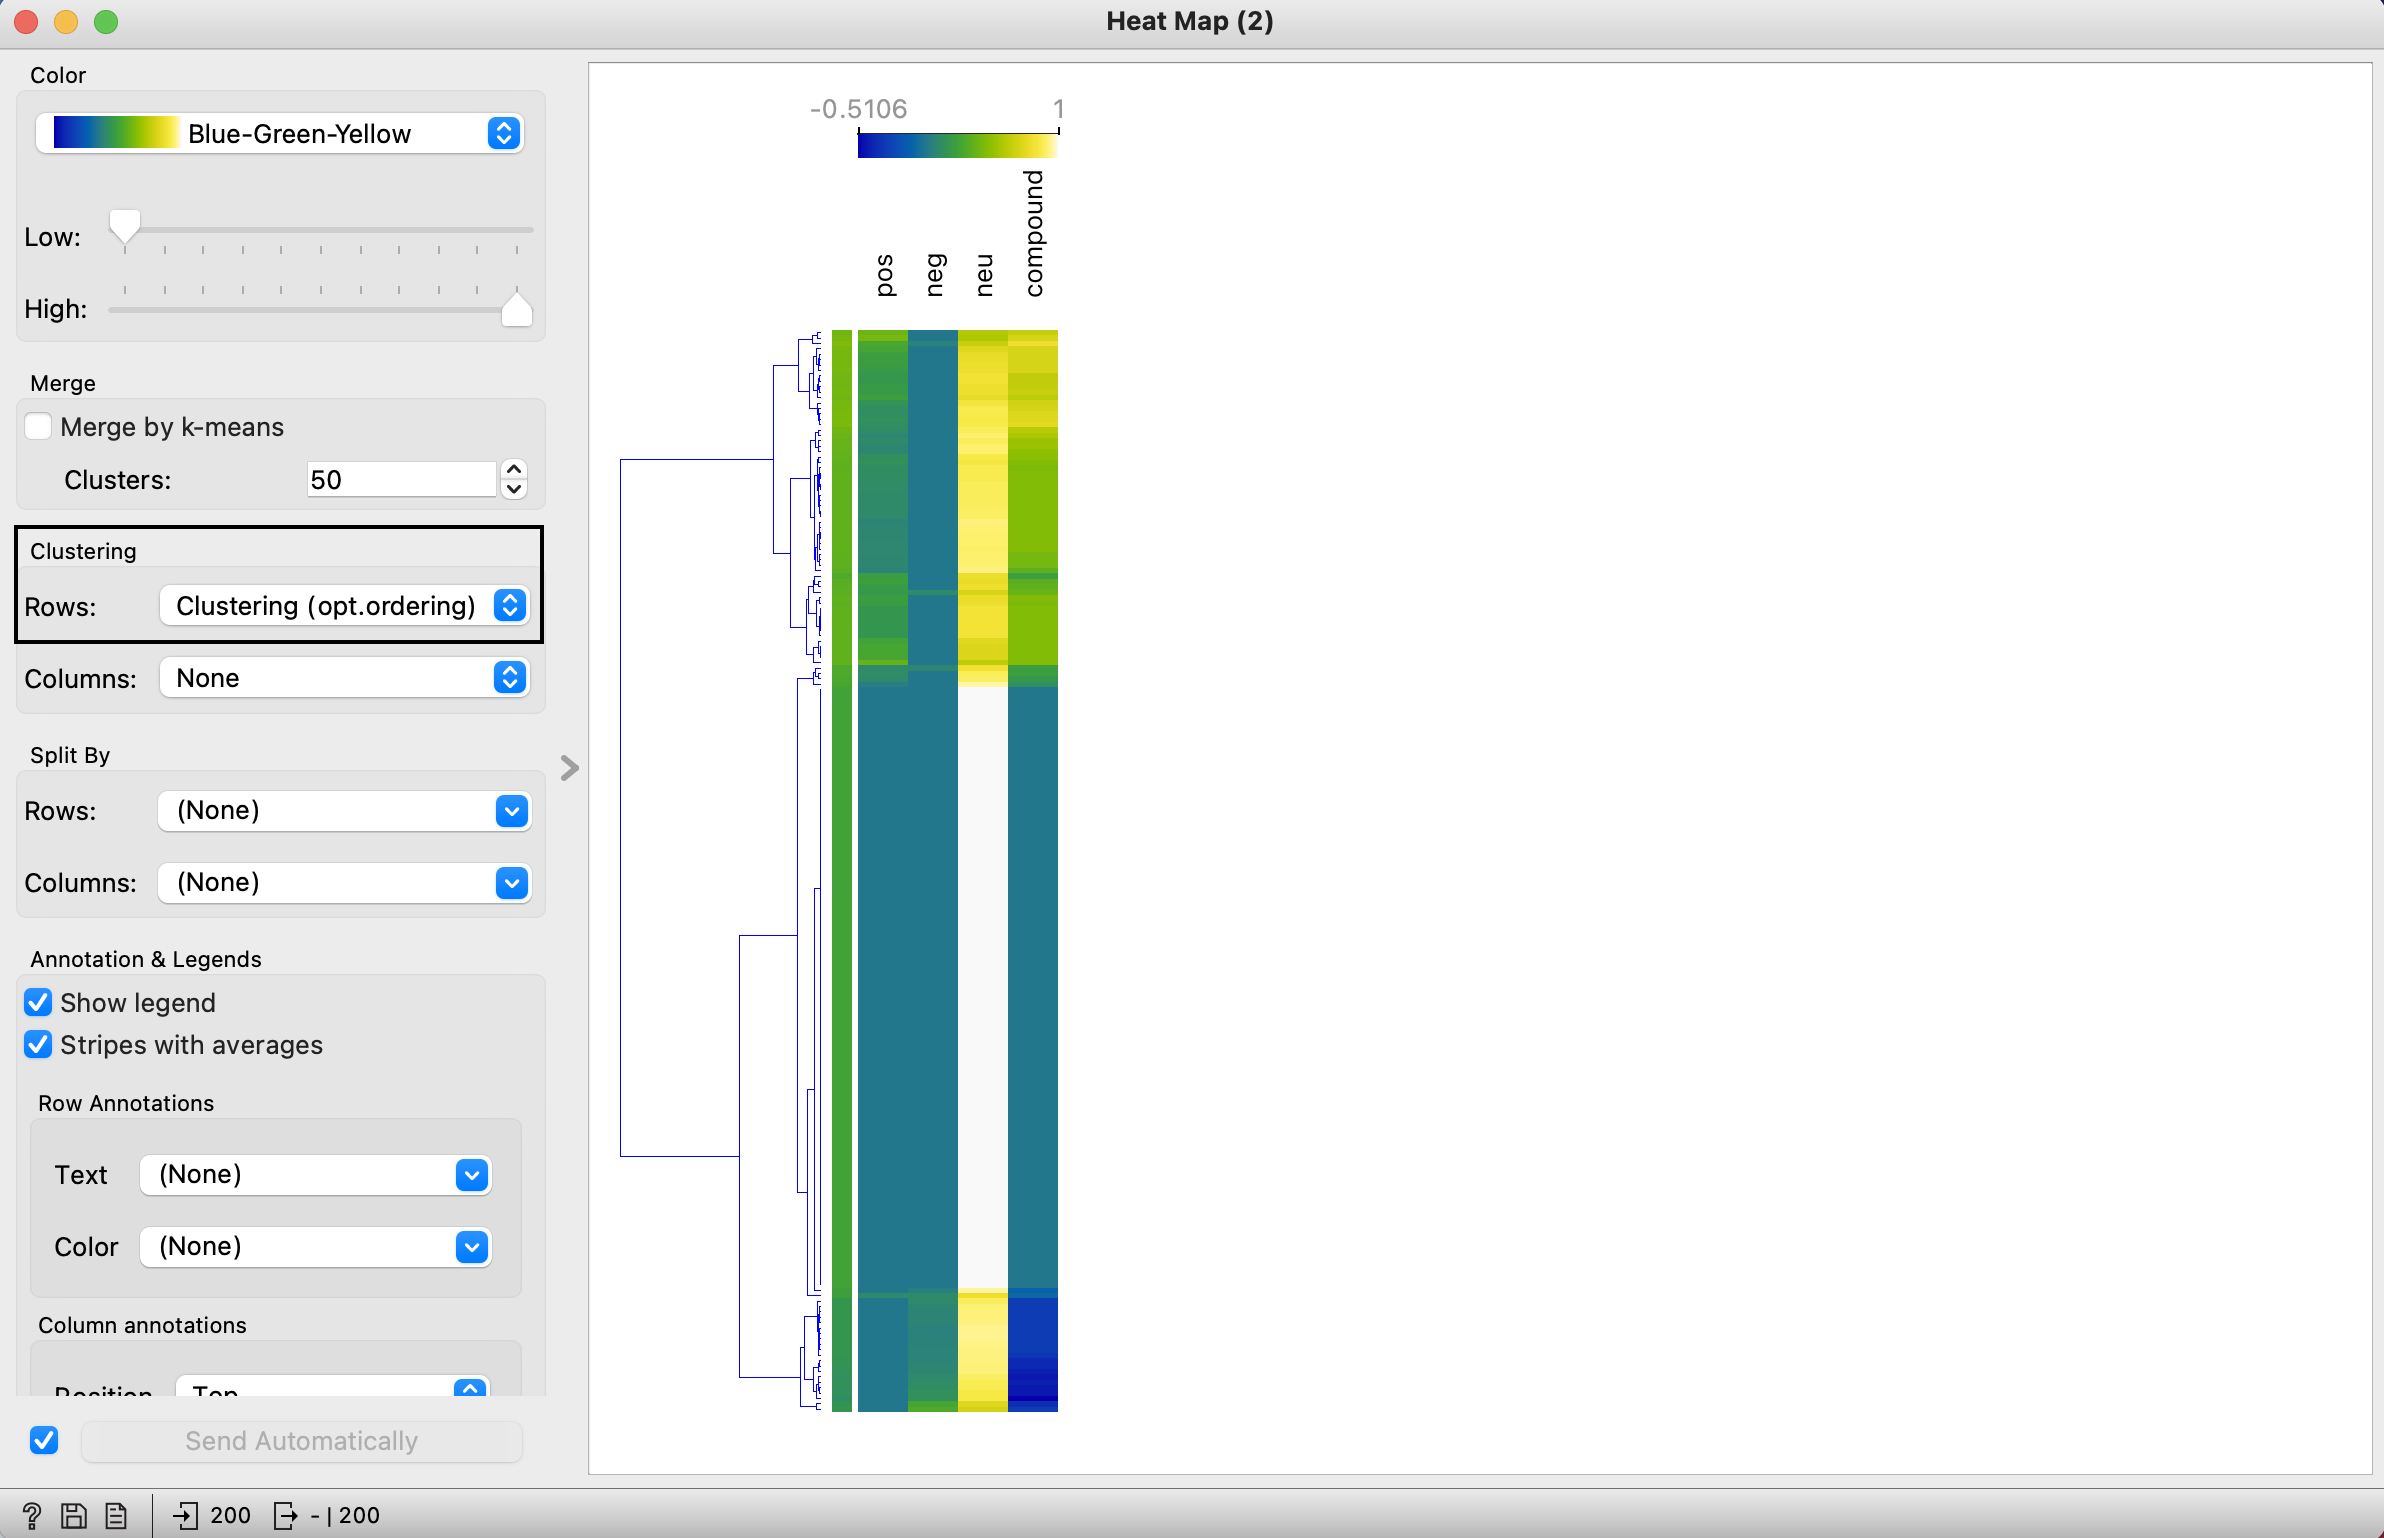Toggle Merge by k-means checkbox

pos(38,427)
